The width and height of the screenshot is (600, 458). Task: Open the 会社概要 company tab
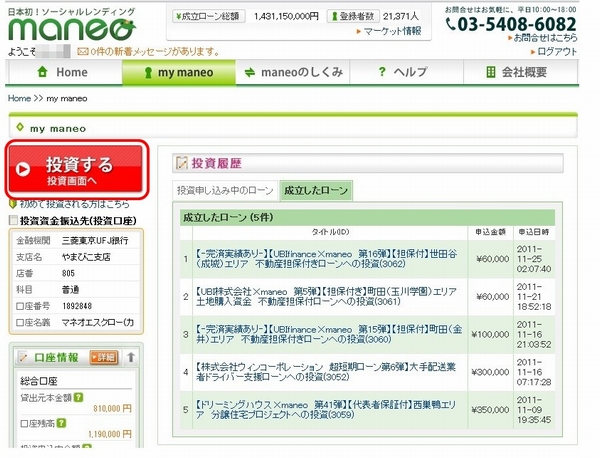520,72
